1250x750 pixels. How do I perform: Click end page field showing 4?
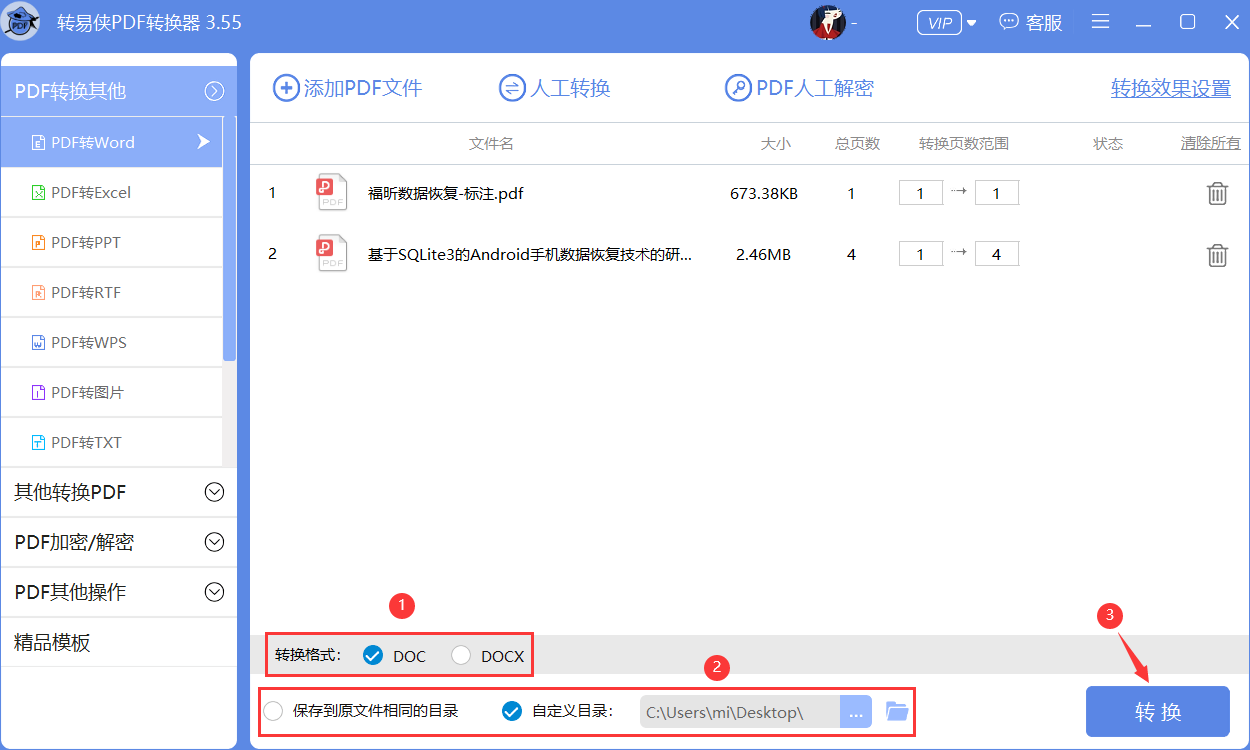(997, 254)
